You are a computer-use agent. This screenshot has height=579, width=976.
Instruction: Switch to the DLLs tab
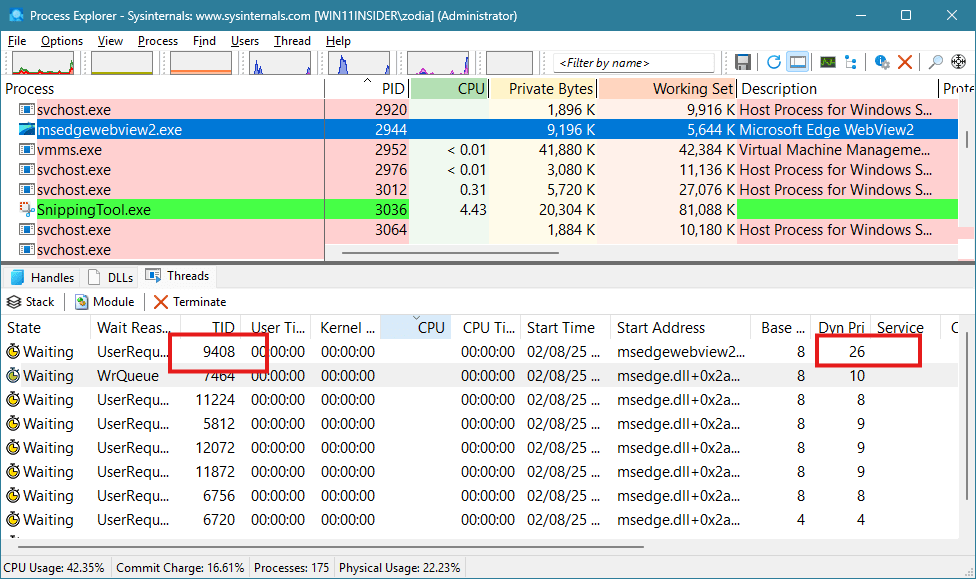coord(111,277)
